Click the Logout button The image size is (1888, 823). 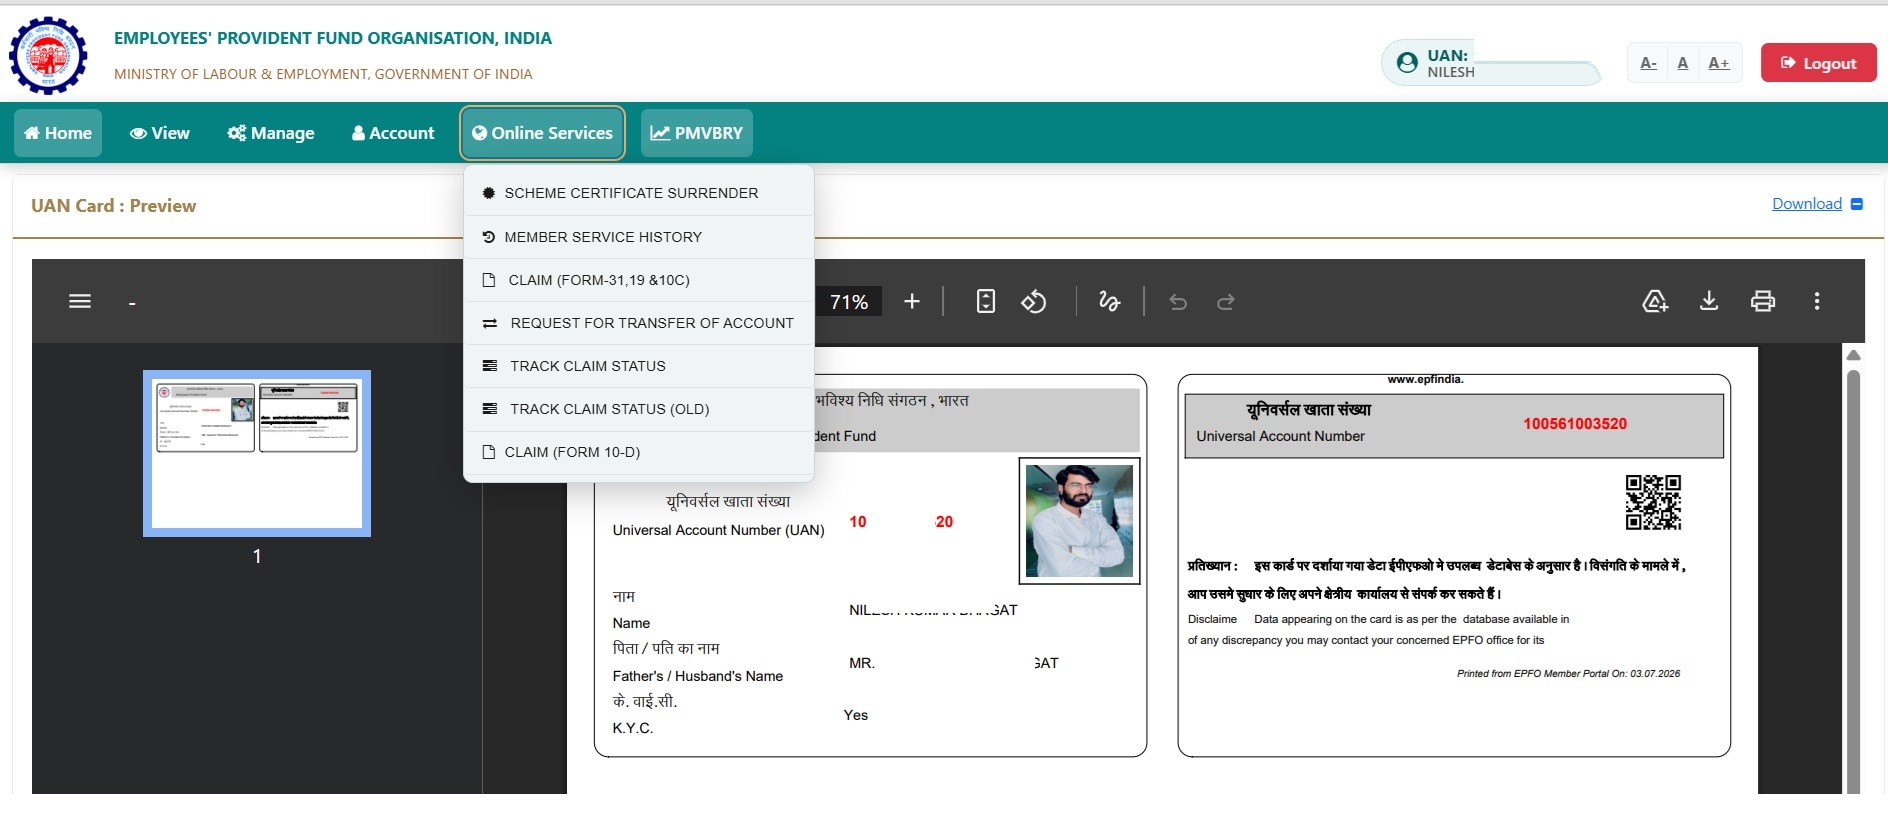1818,63
